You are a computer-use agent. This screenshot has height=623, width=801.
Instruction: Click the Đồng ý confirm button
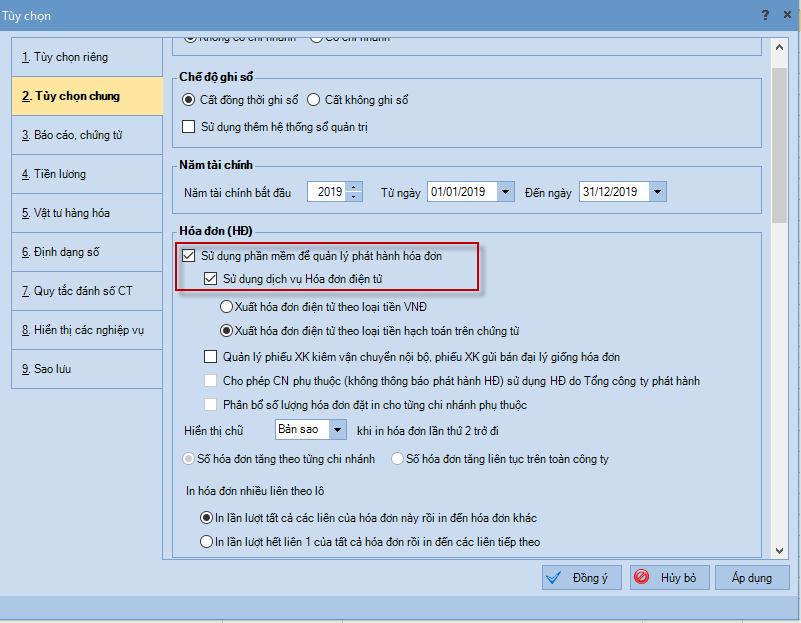581,578
